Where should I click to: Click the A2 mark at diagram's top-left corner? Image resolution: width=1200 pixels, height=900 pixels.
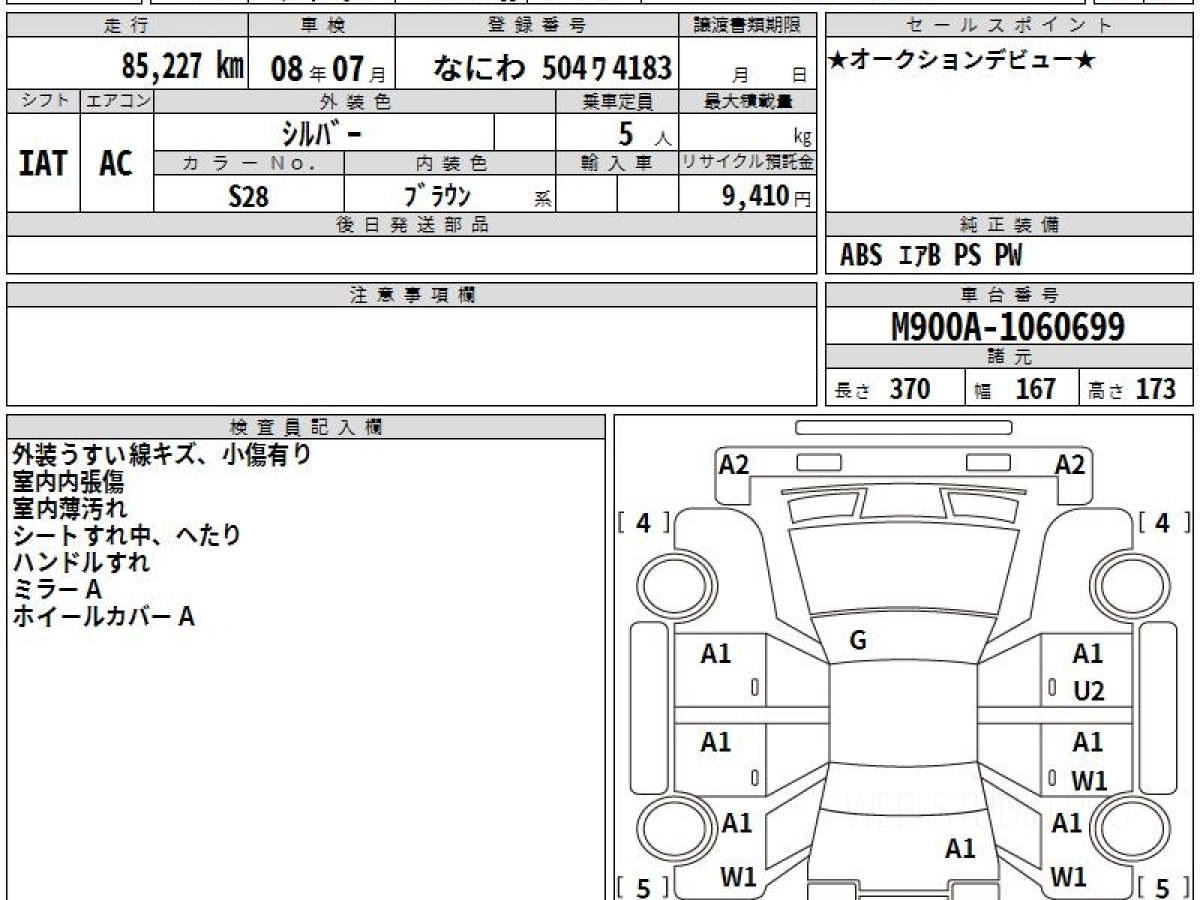[734, 464]
